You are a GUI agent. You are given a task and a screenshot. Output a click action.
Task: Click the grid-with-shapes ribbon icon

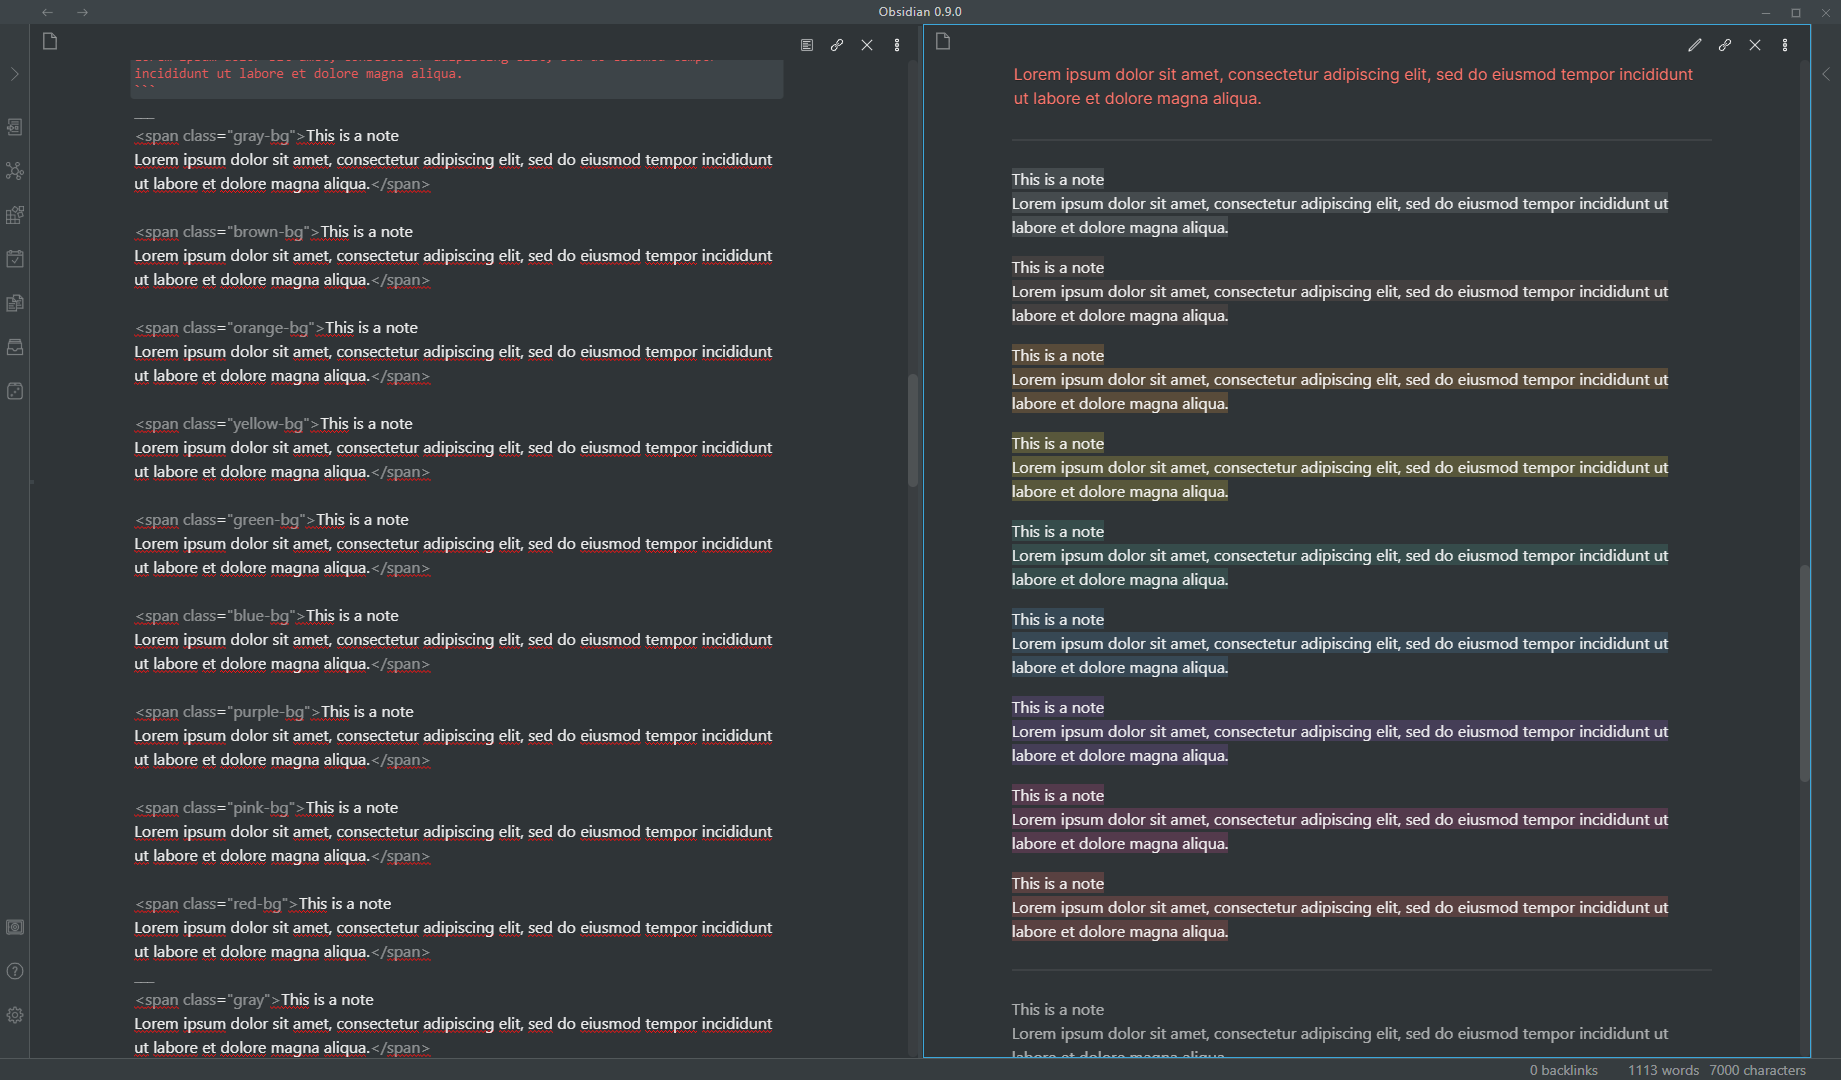coord(15,215)
